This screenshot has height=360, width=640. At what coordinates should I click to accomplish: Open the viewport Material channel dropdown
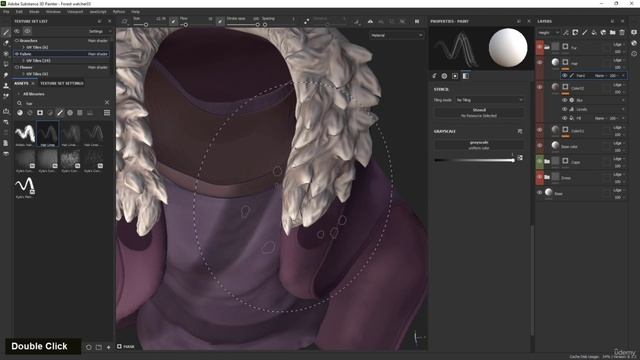tap(396, 36)
